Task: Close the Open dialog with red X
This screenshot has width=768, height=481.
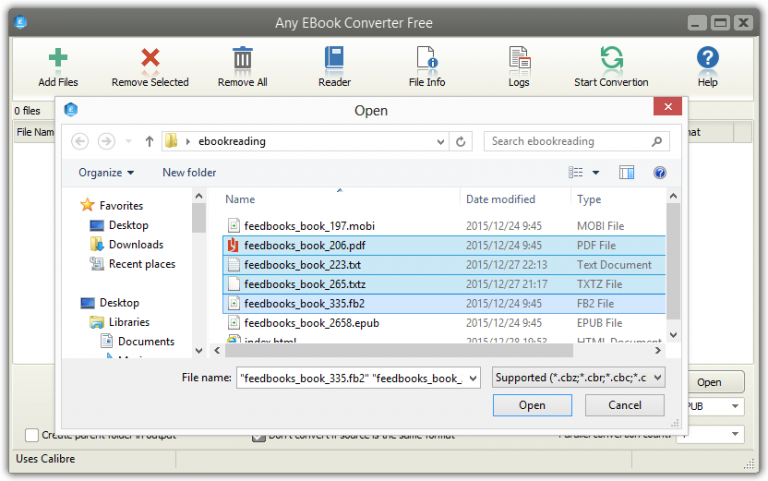Action: click(x=668, y=106)
